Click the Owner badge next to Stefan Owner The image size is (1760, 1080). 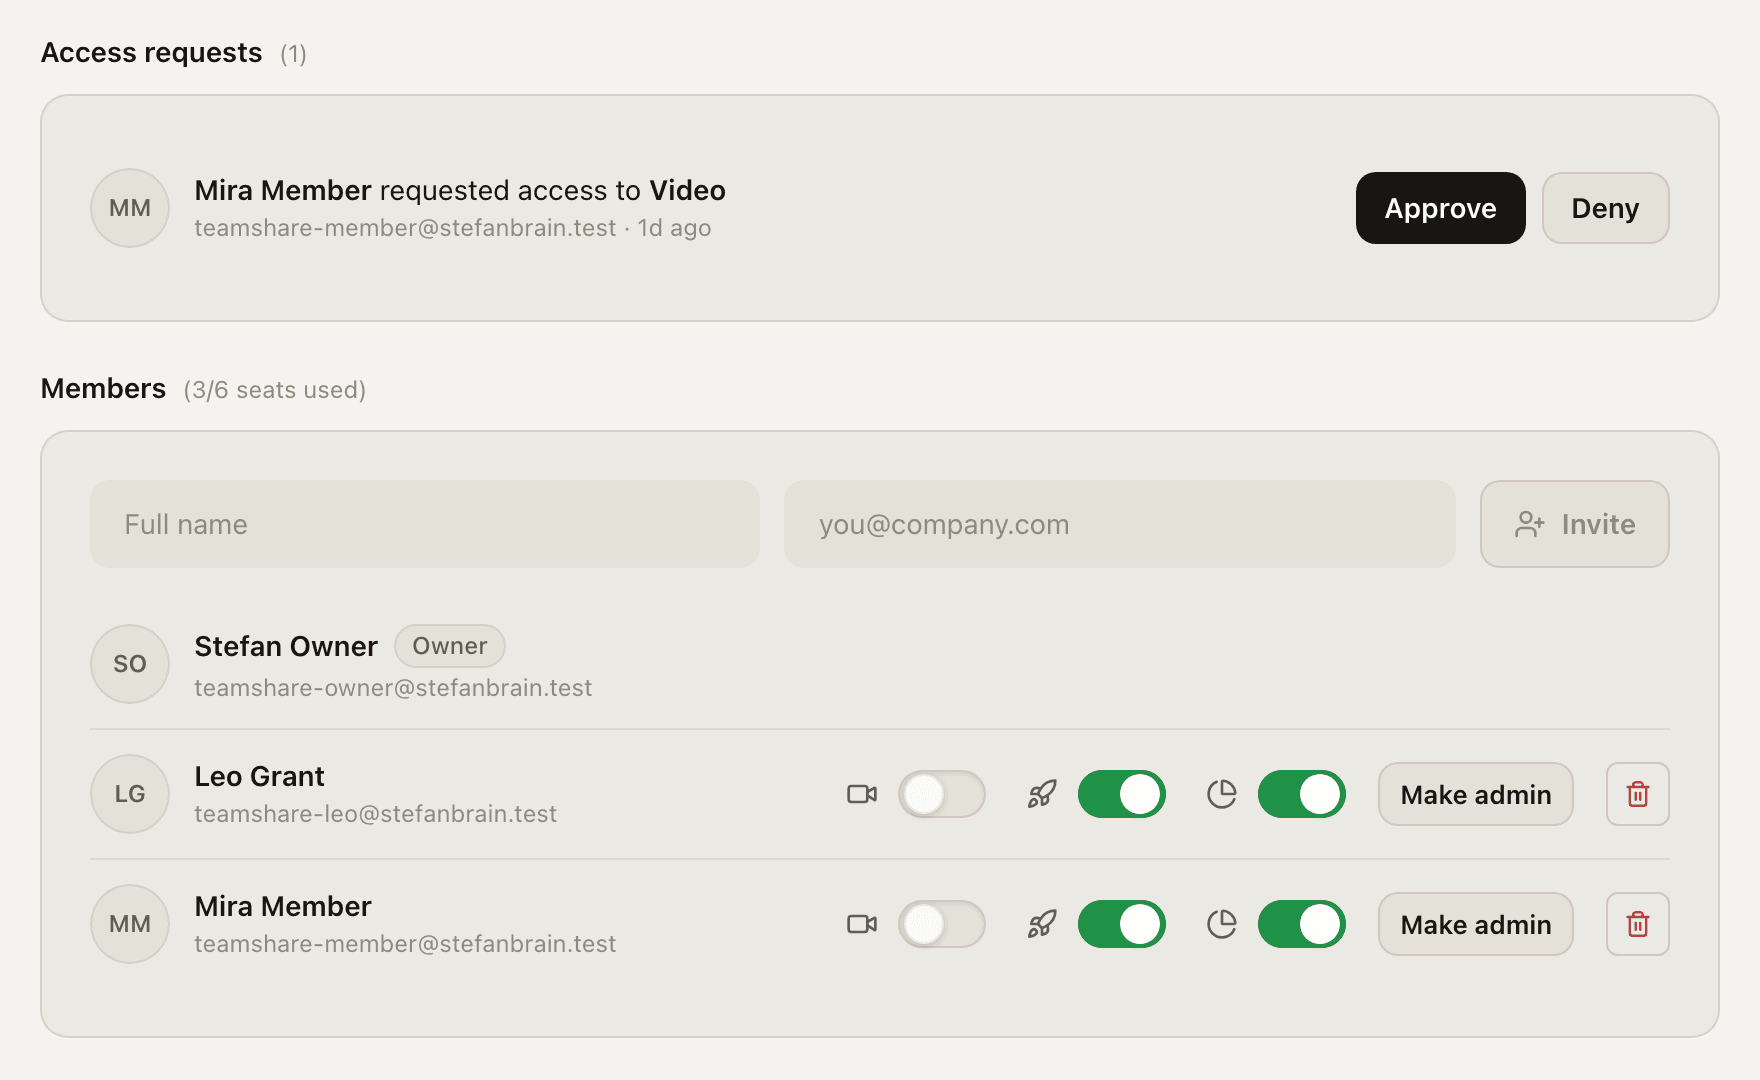[x=450, y=646]
